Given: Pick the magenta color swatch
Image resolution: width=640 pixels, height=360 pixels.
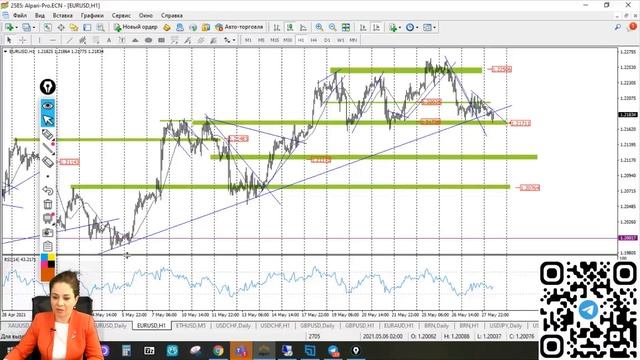Looking at the screenshot, I should (44, 264).
